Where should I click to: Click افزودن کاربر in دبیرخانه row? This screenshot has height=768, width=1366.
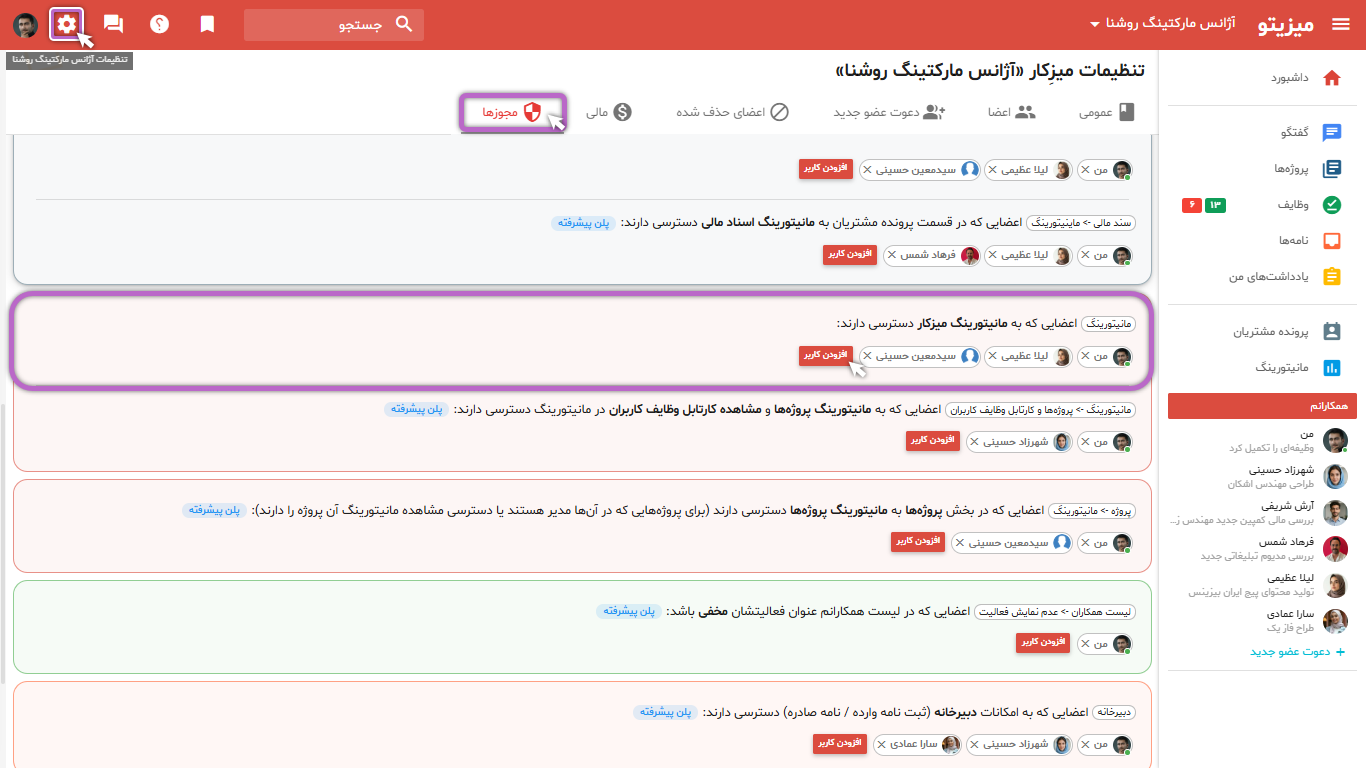point(840,744)
